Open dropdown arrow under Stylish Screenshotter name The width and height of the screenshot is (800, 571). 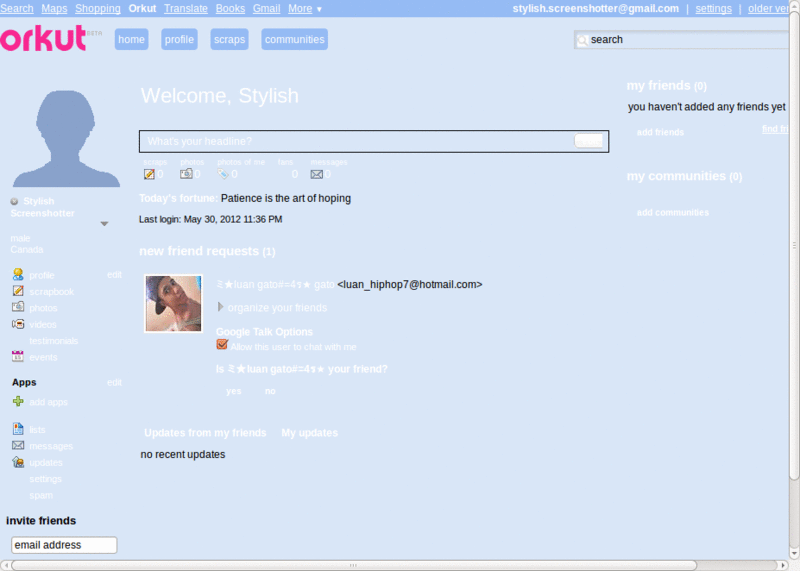(104, 224)
